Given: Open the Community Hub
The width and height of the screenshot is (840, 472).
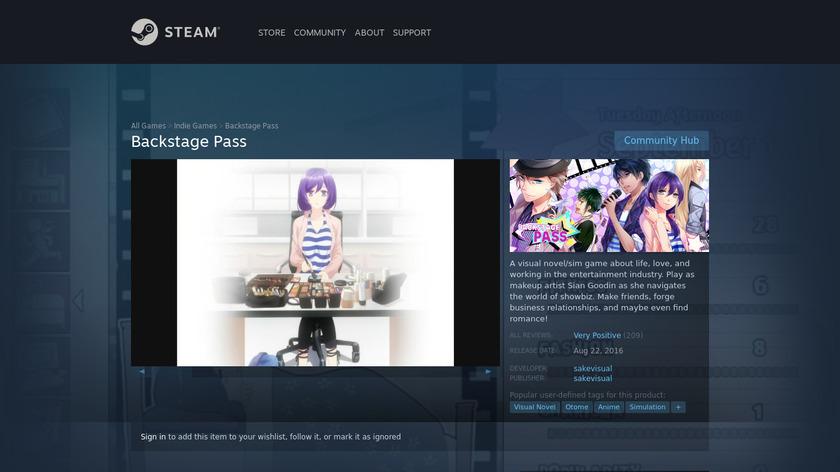Looking at the screenshot, I should click(661, 140).
